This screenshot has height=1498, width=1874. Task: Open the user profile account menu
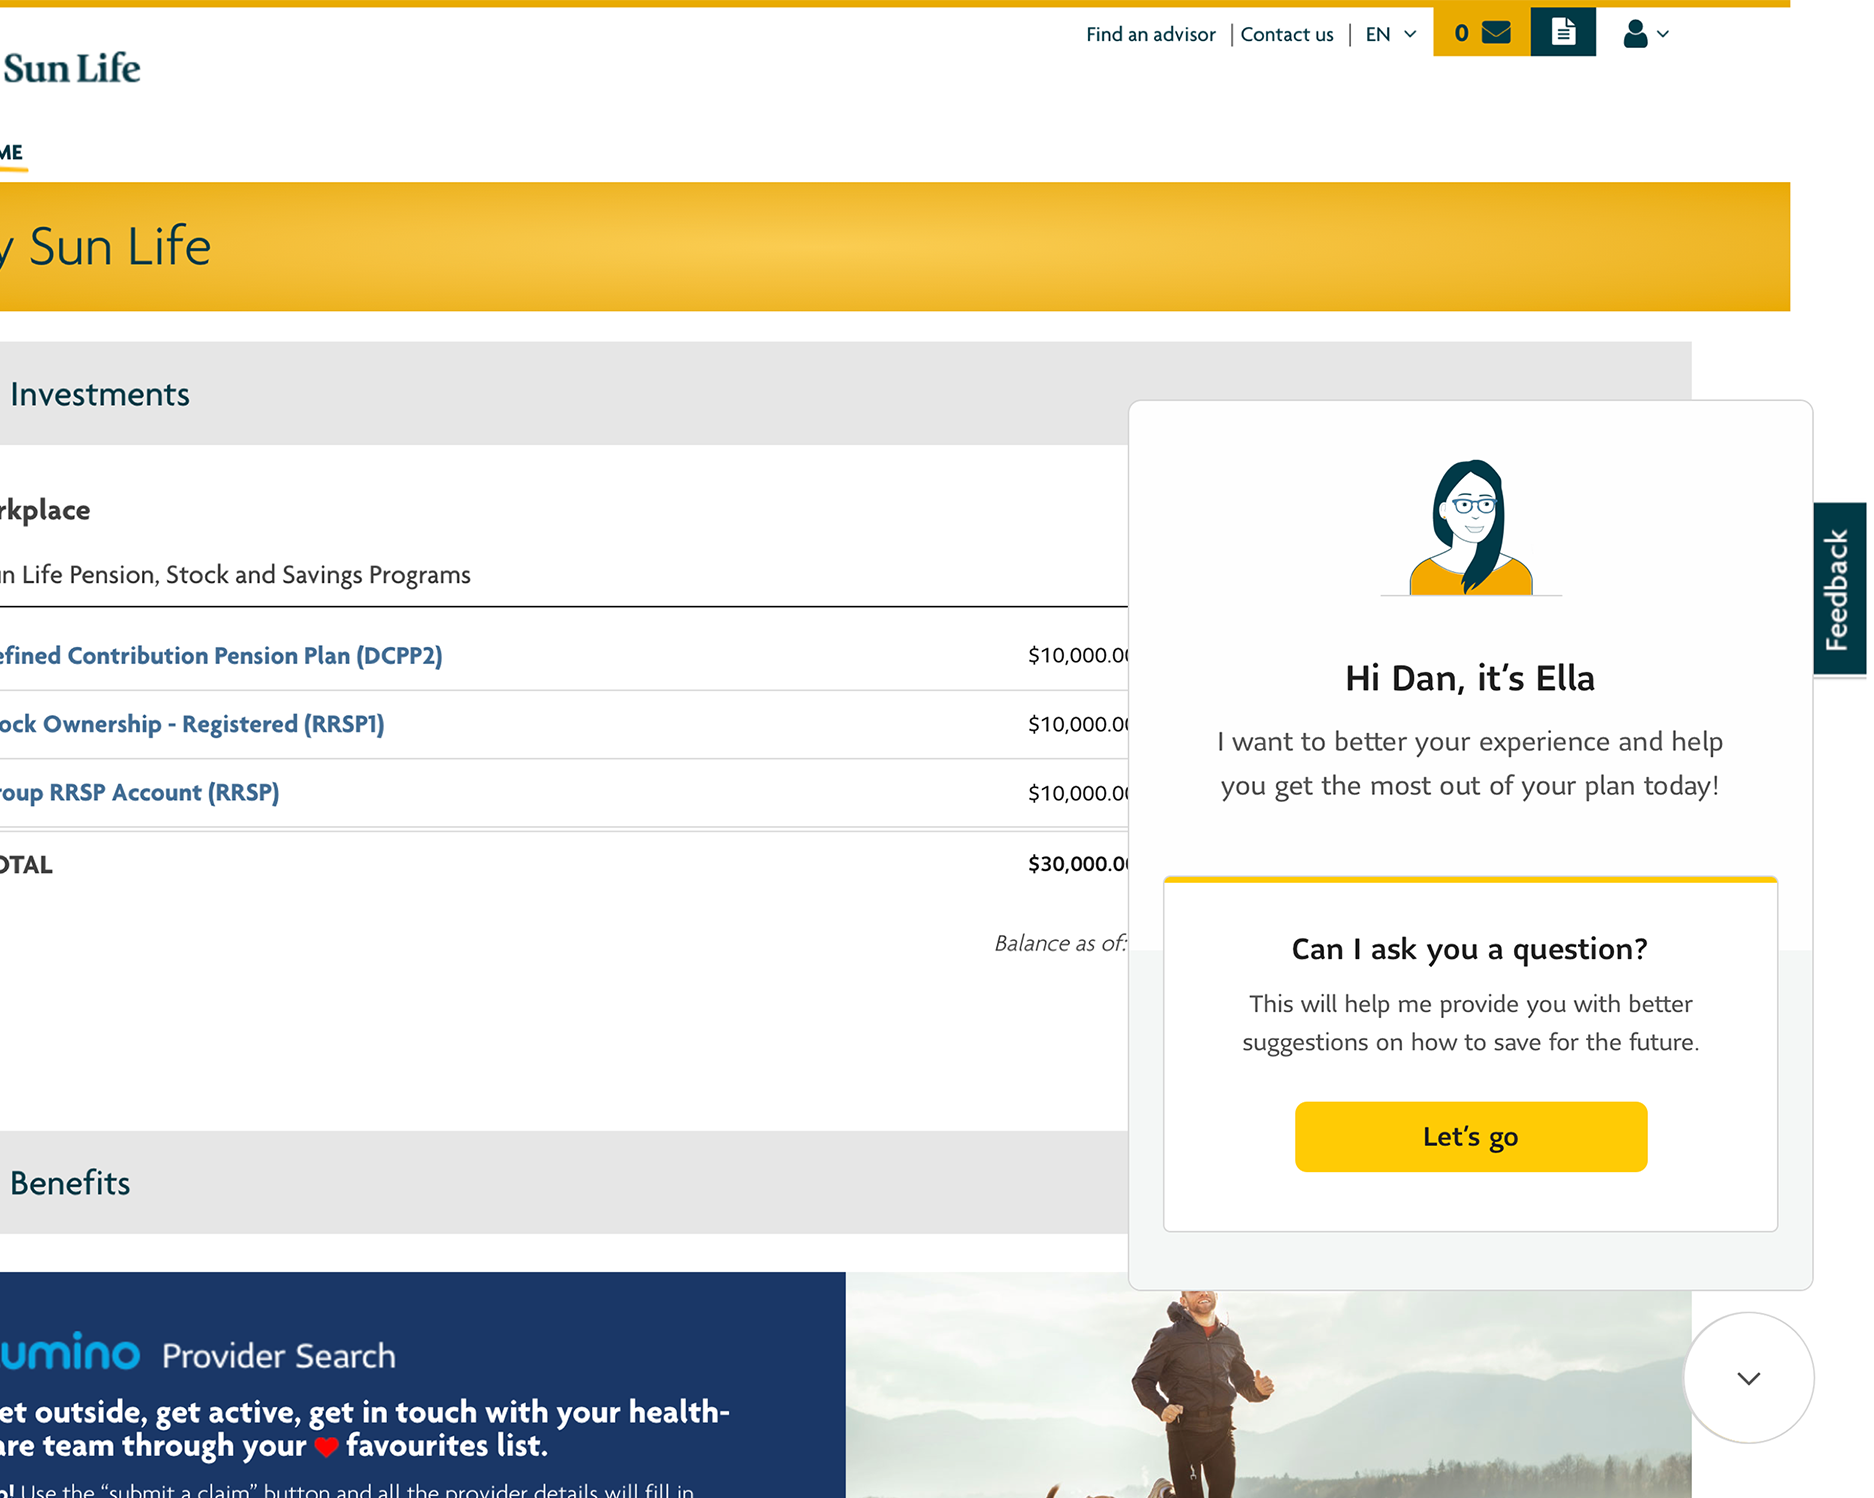1645,34
